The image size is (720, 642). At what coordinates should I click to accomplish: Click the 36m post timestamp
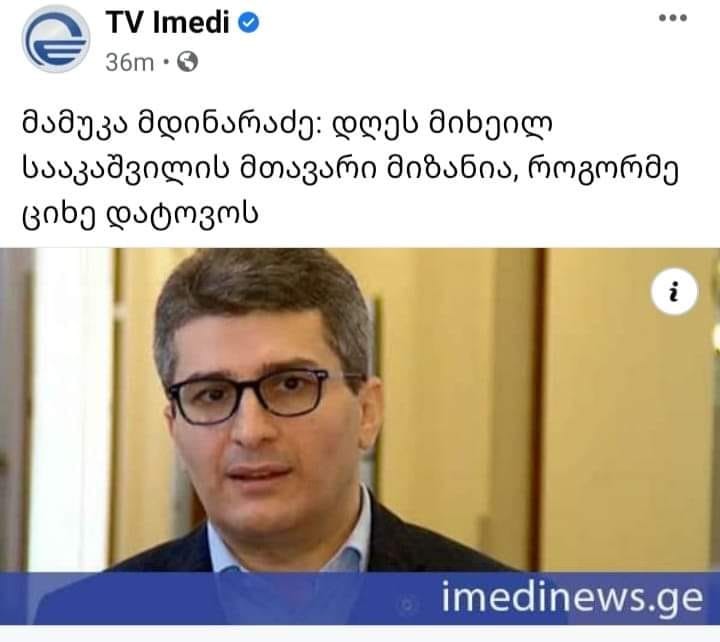point(129,62)
